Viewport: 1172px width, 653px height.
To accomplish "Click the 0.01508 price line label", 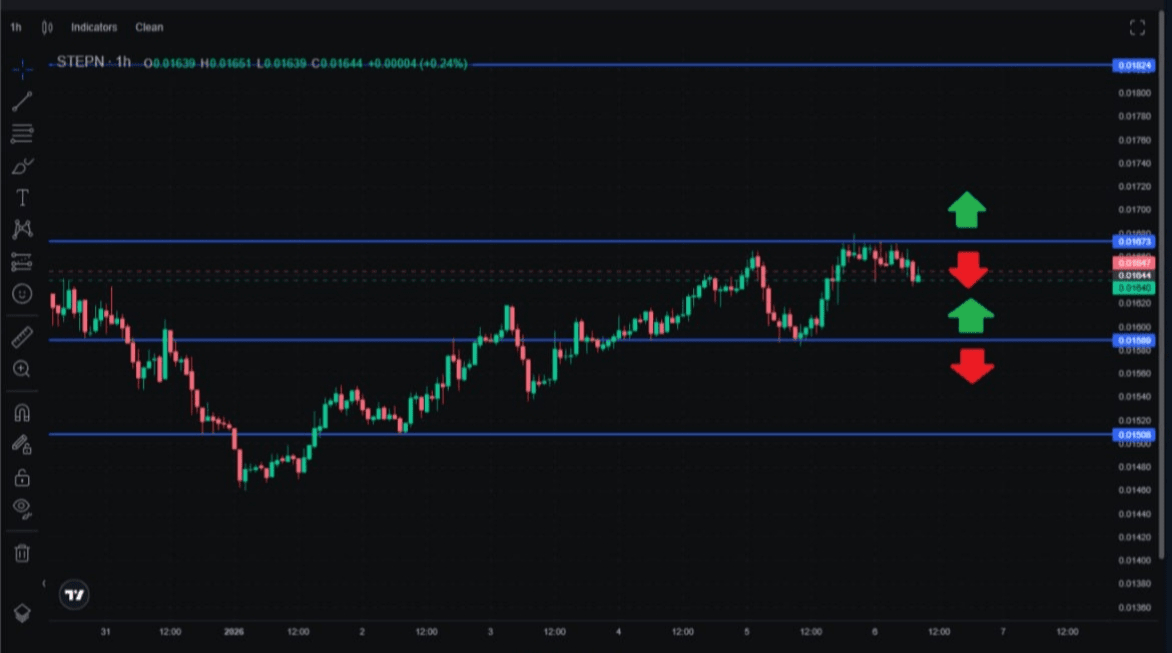I will click(1134, 435).
